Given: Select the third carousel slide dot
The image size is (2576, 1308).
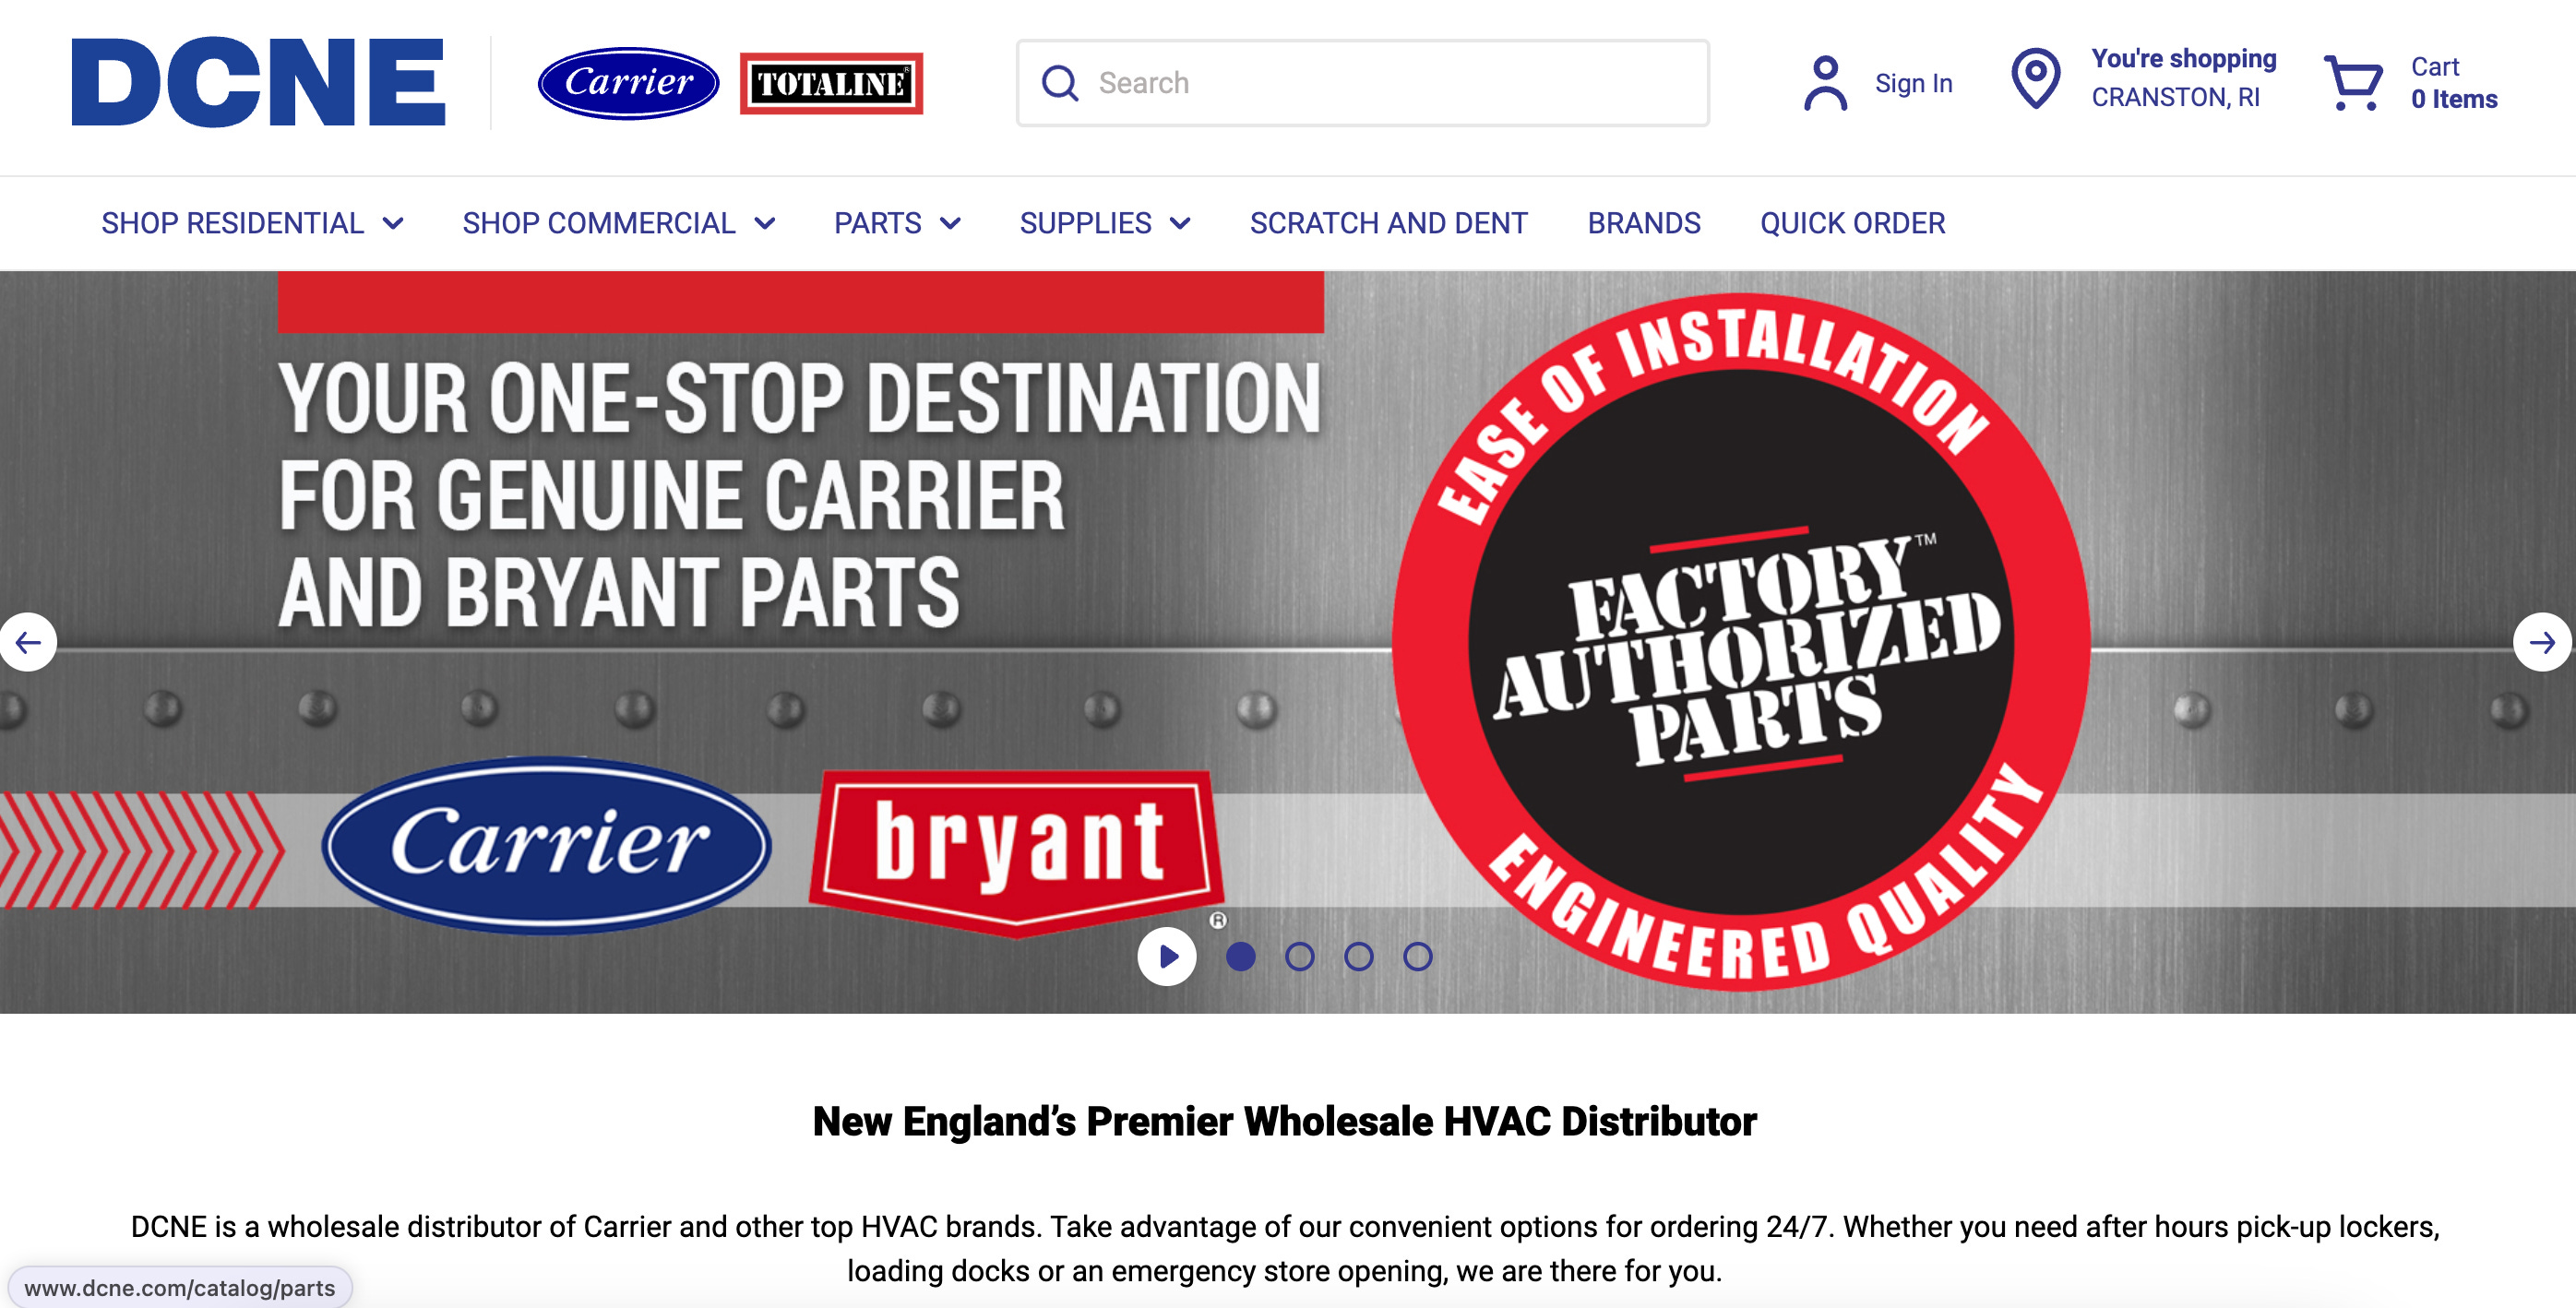Looking at the screenshot, I should click(1358, 957).
